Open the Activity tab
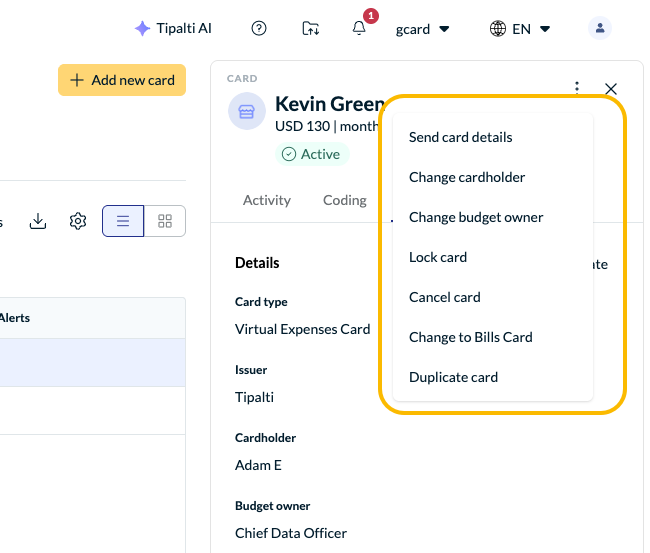 pos(267,200)
